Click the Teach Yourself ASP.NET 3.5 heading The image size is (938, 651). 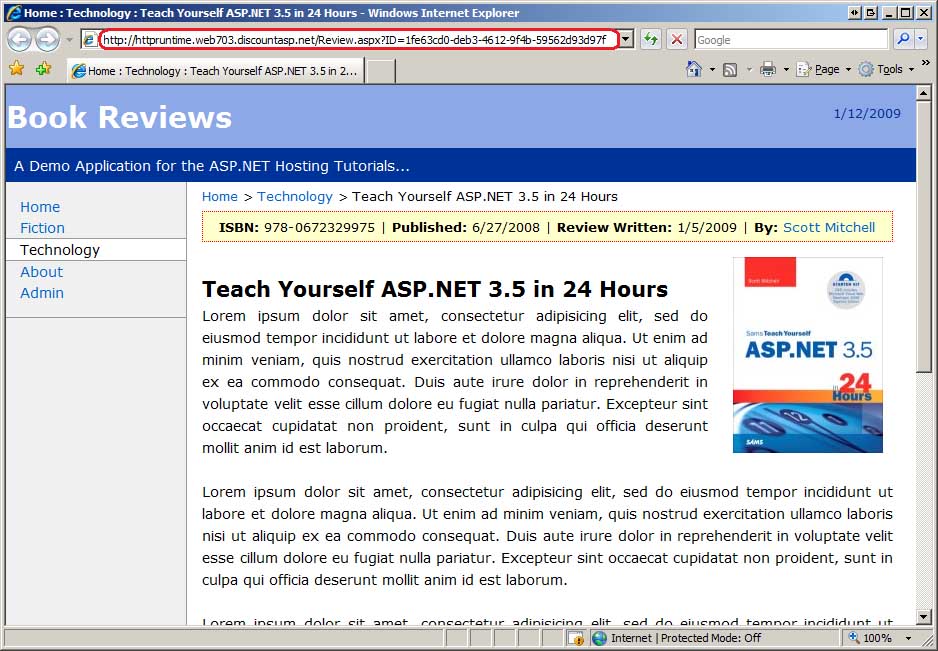pyautogui.click(x=435, y=290)
